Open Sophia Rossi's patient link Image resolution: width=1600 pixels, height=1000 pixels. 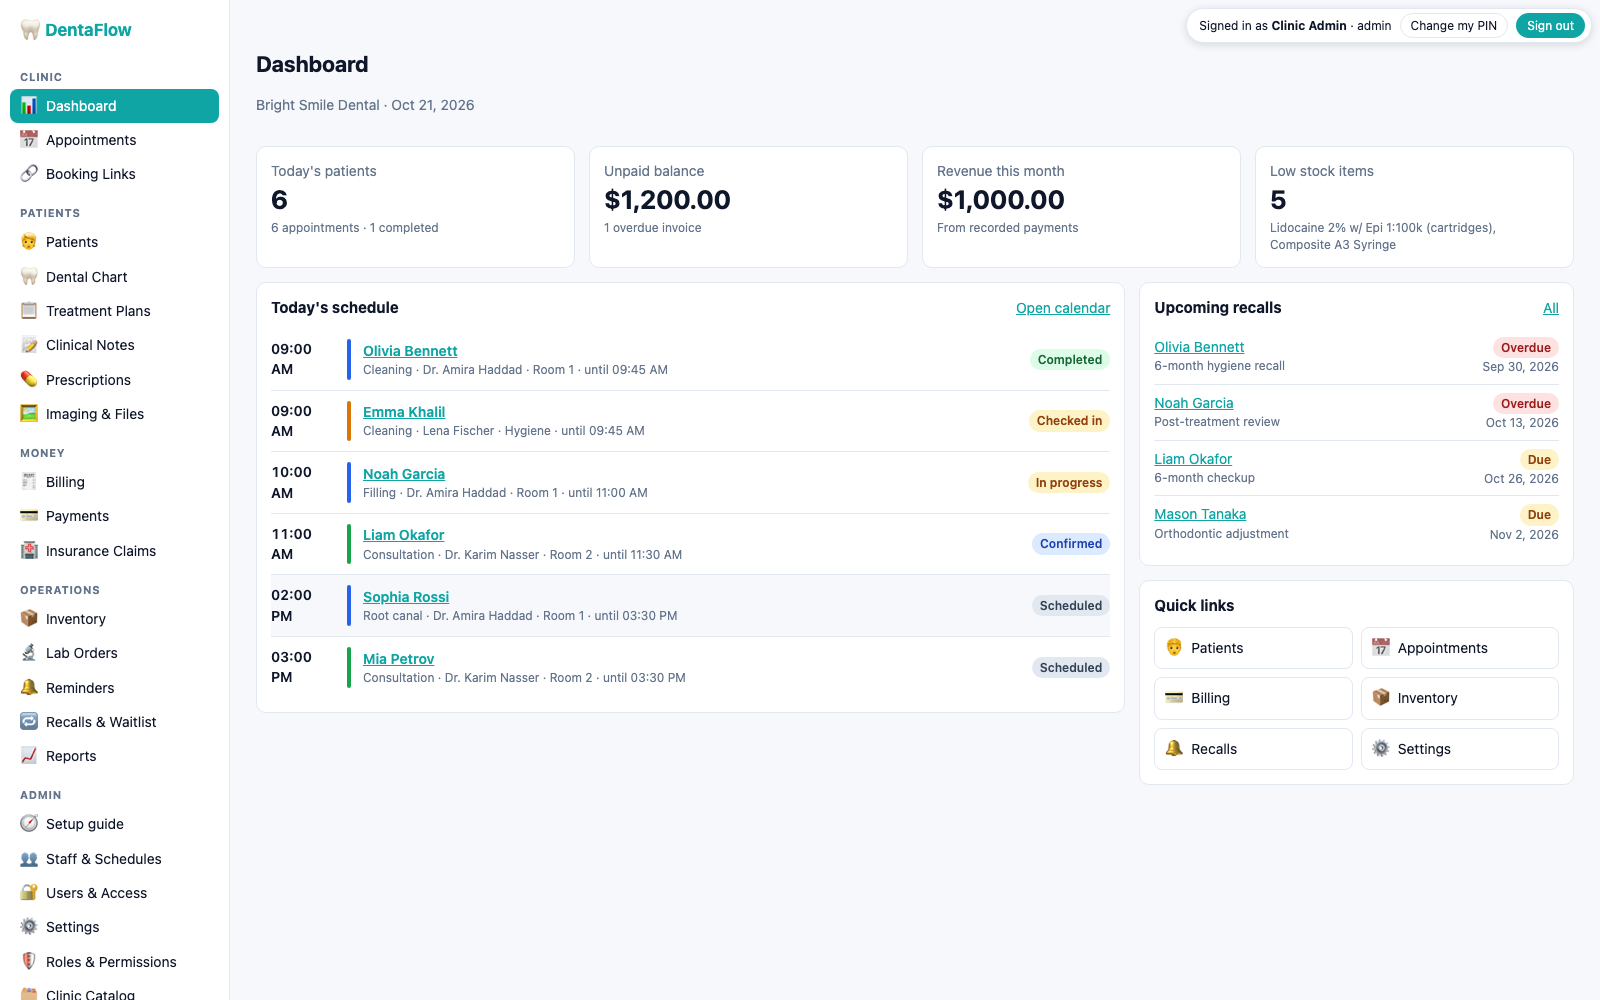pyautogui.click(x=406, y=597)
